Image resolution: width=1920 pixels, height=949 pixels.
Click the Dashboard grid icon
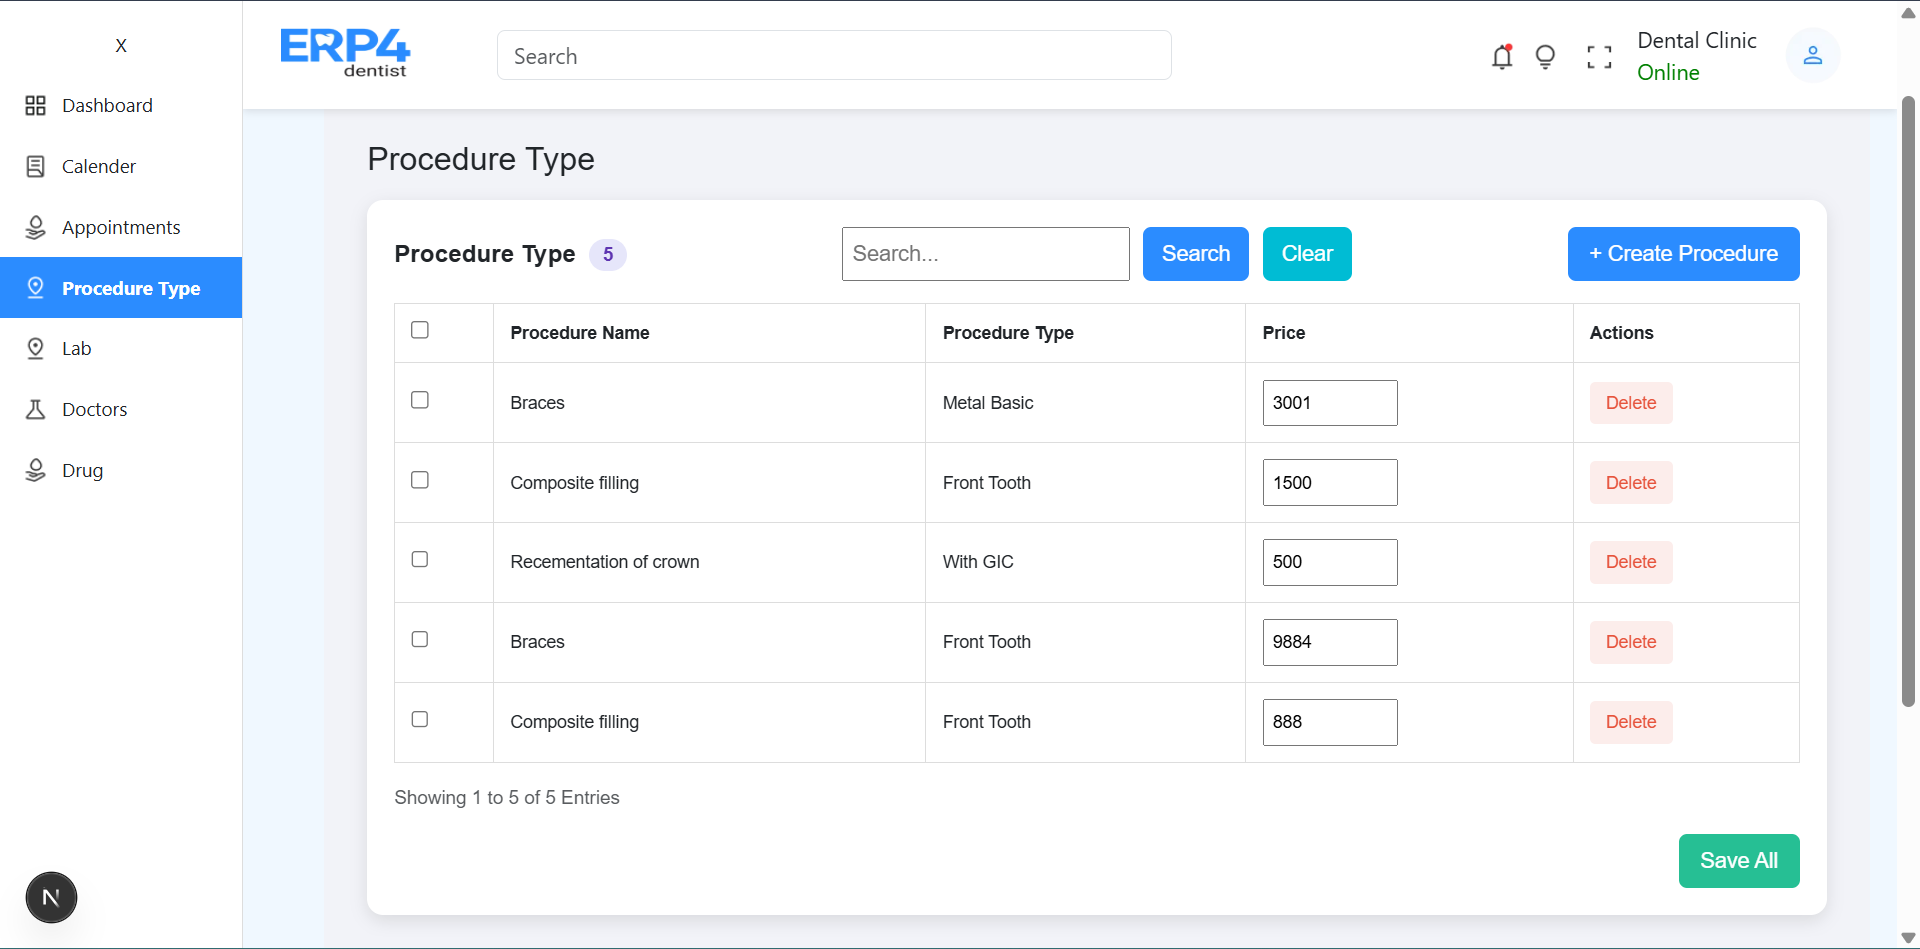click(36, 106)
